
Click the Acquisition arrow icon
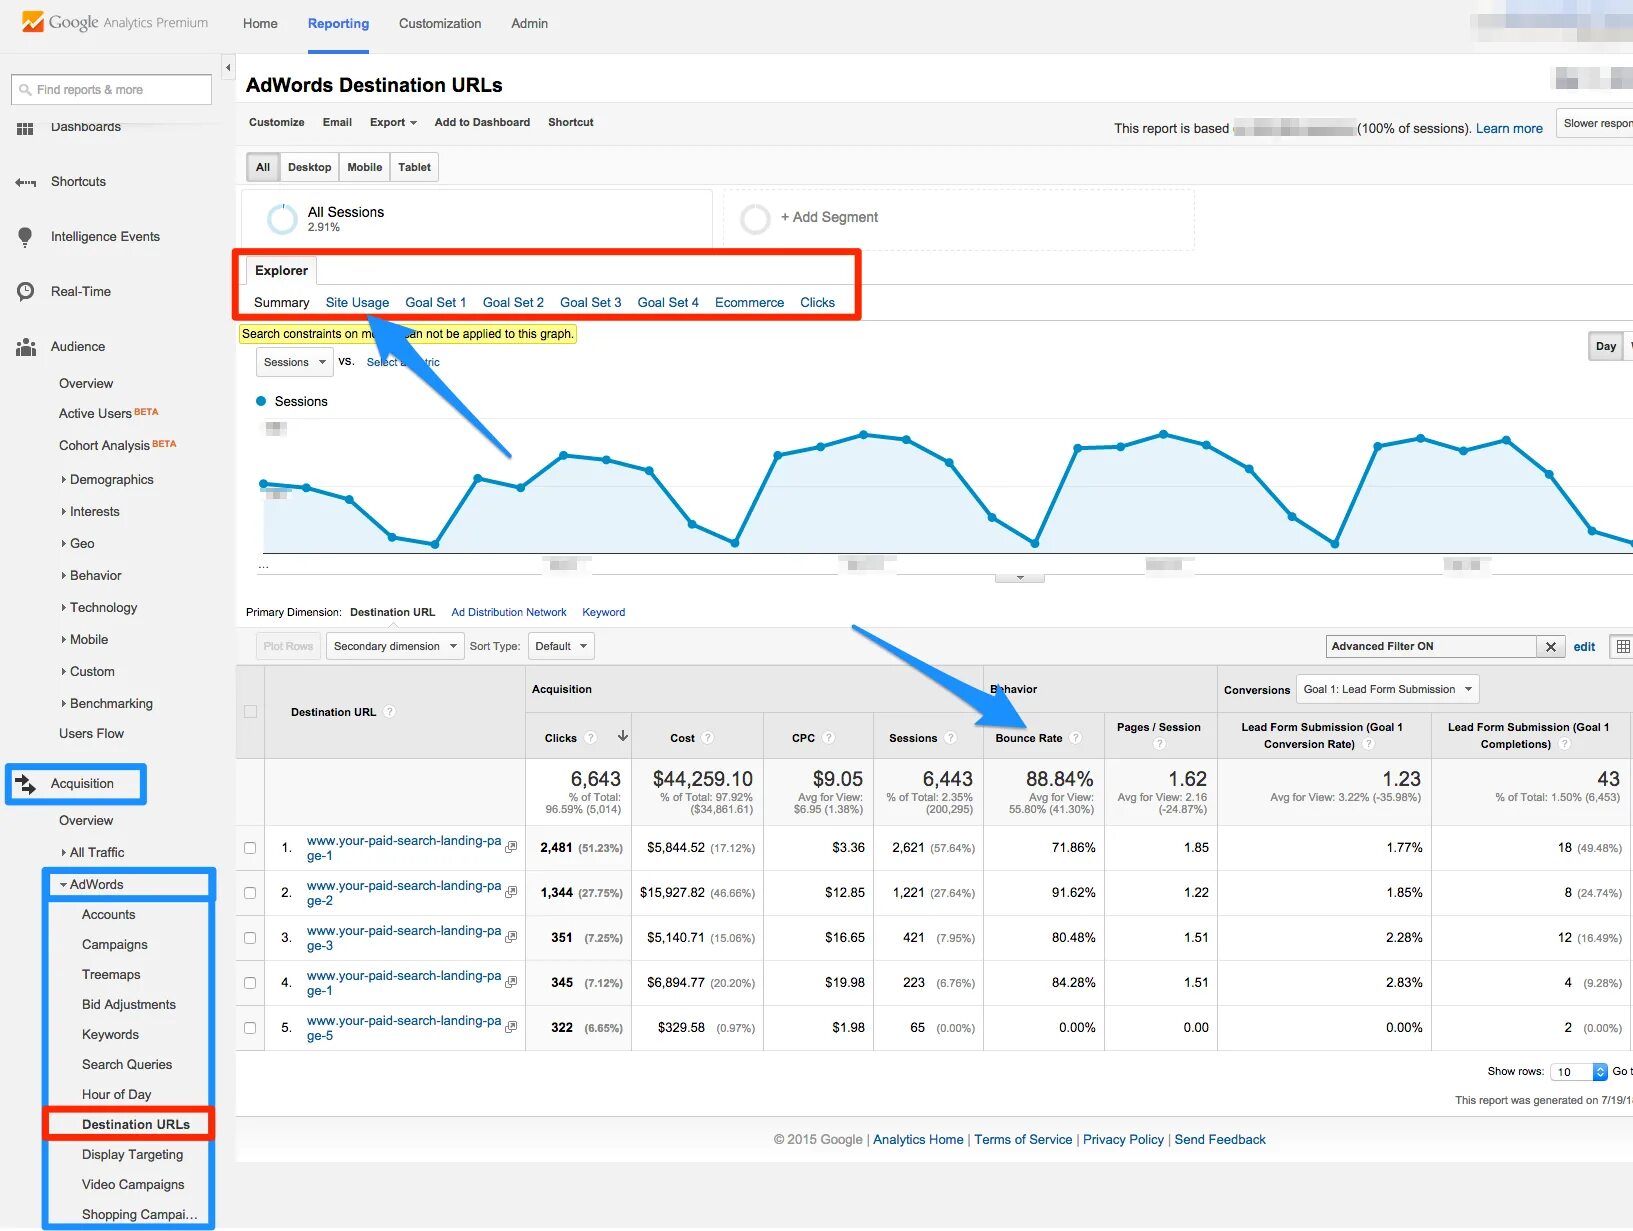(x=25, y=784)
